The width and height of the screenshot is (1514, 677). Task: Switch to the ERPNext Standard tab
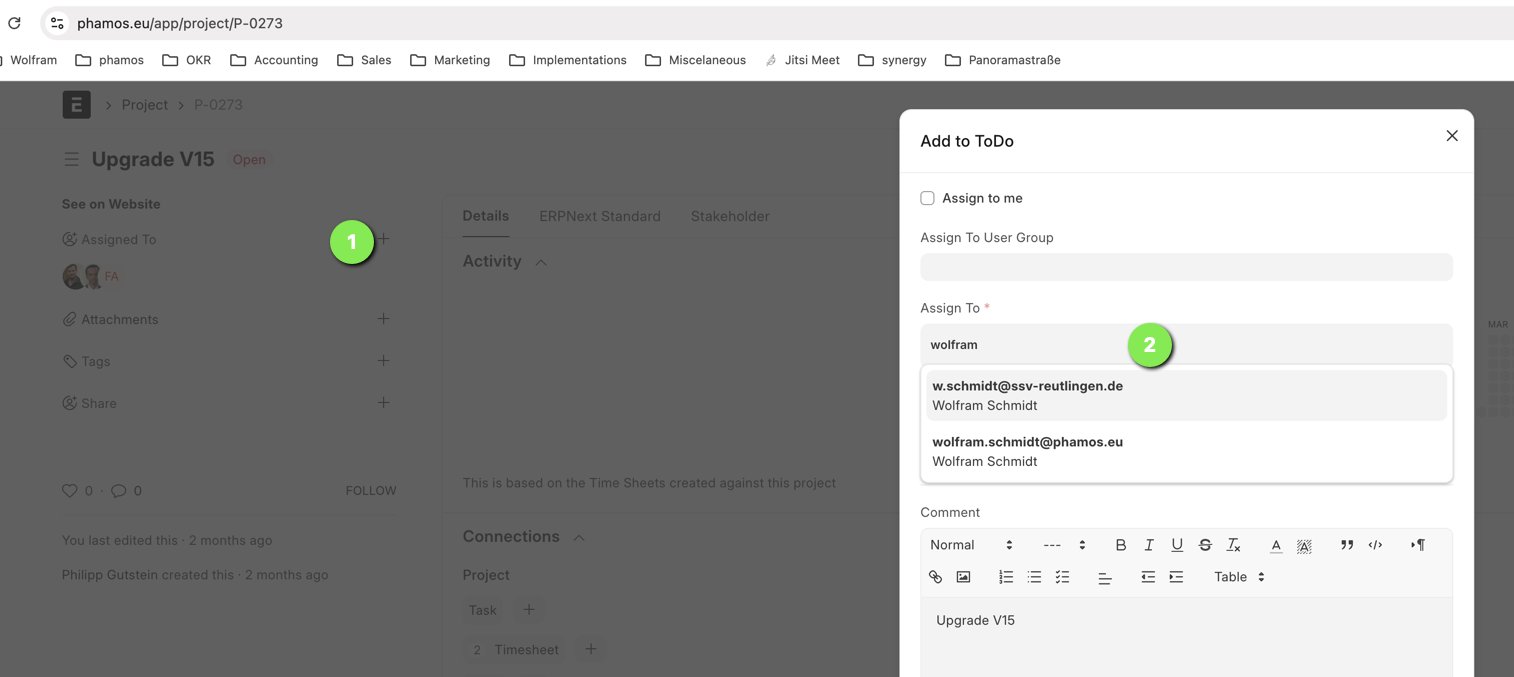pos(600,216)
